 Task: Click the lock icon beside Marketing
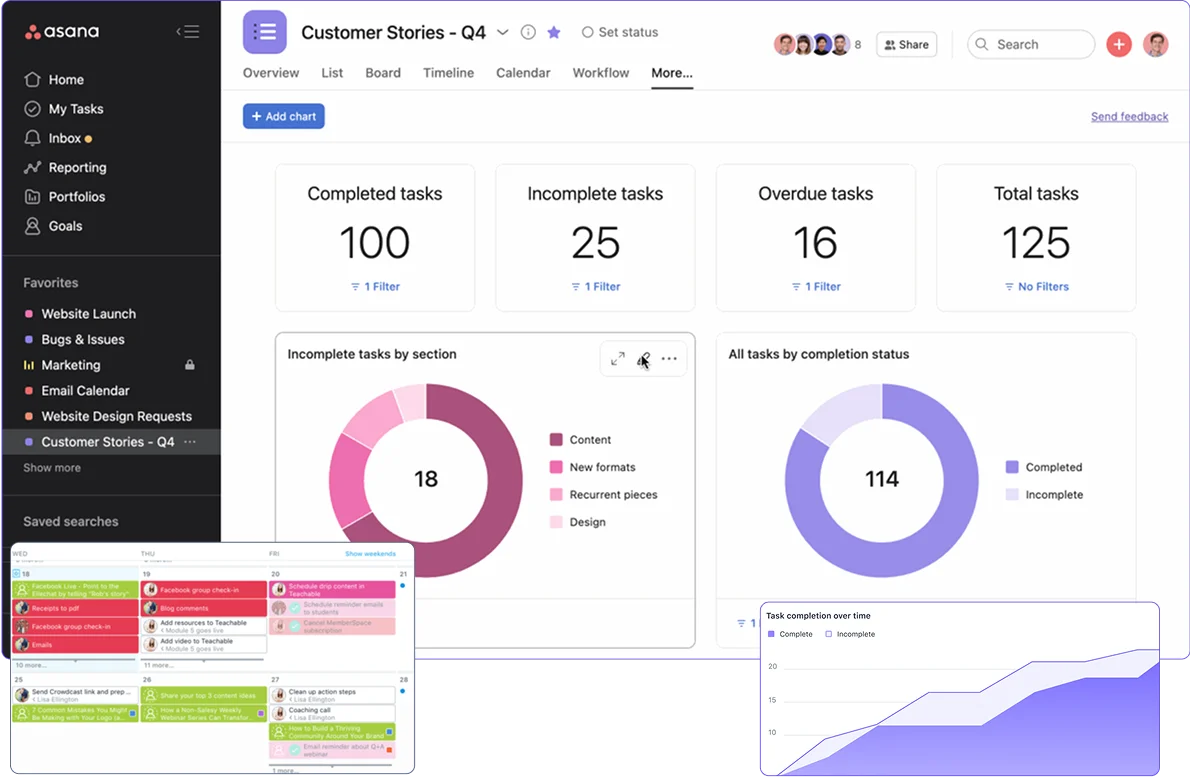tap(190, 365)
